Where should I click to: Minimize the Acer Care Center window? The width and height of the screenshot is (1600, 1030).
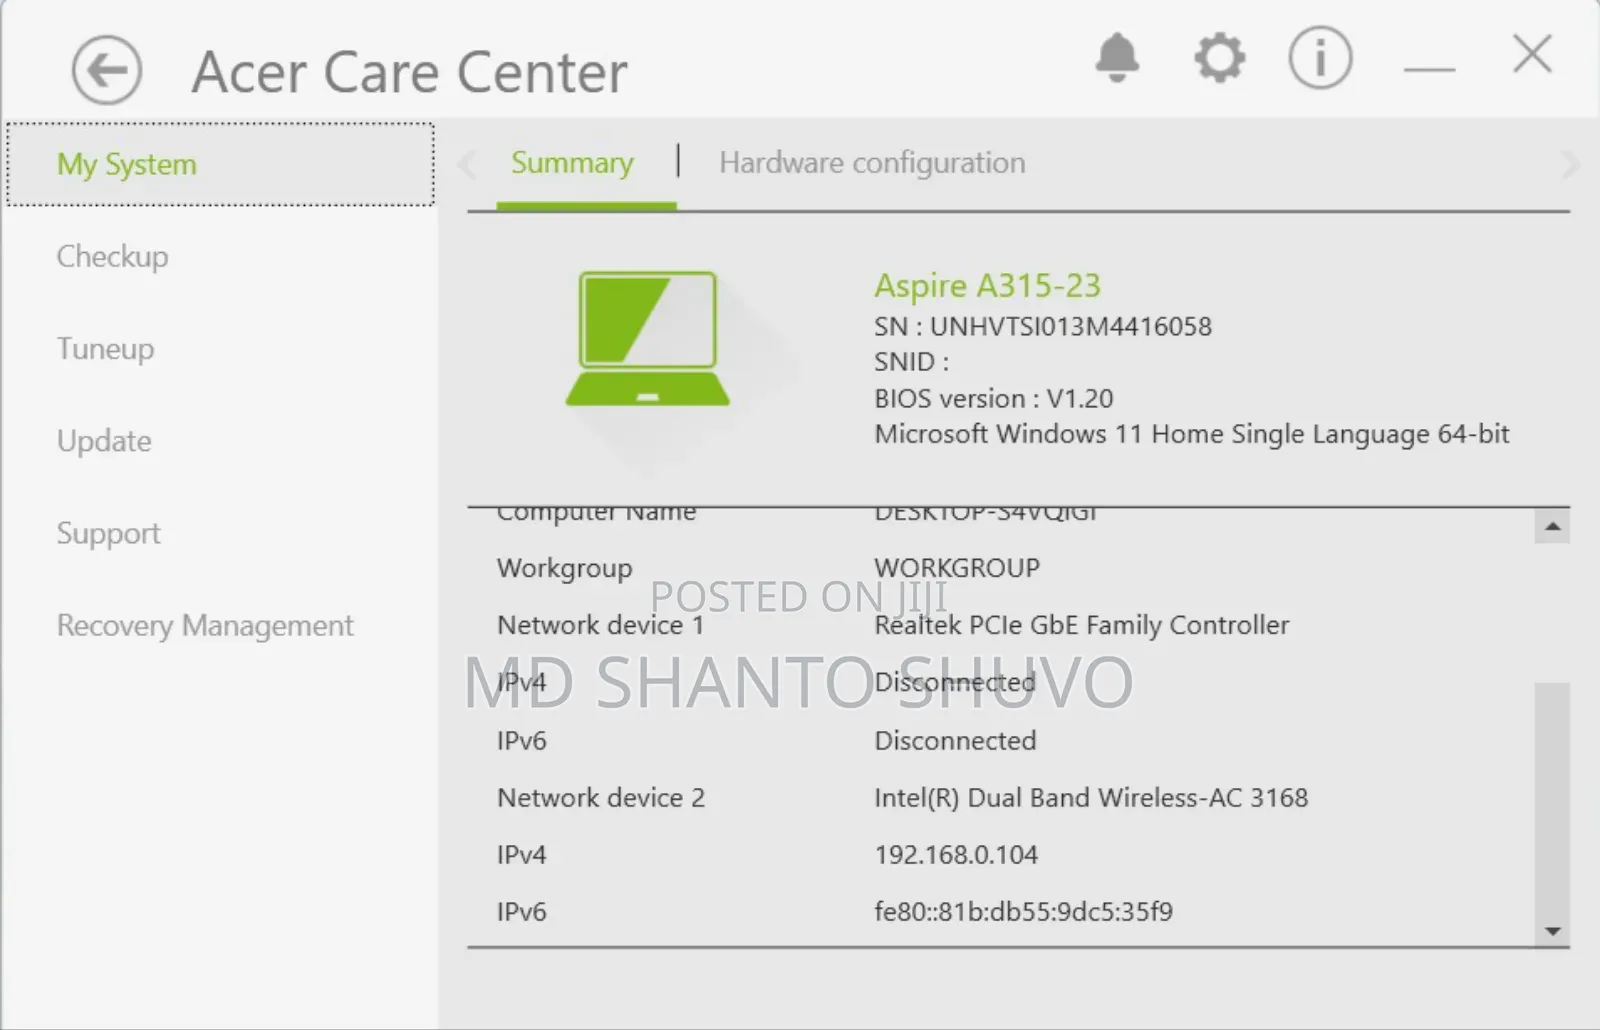point(1429,69)
